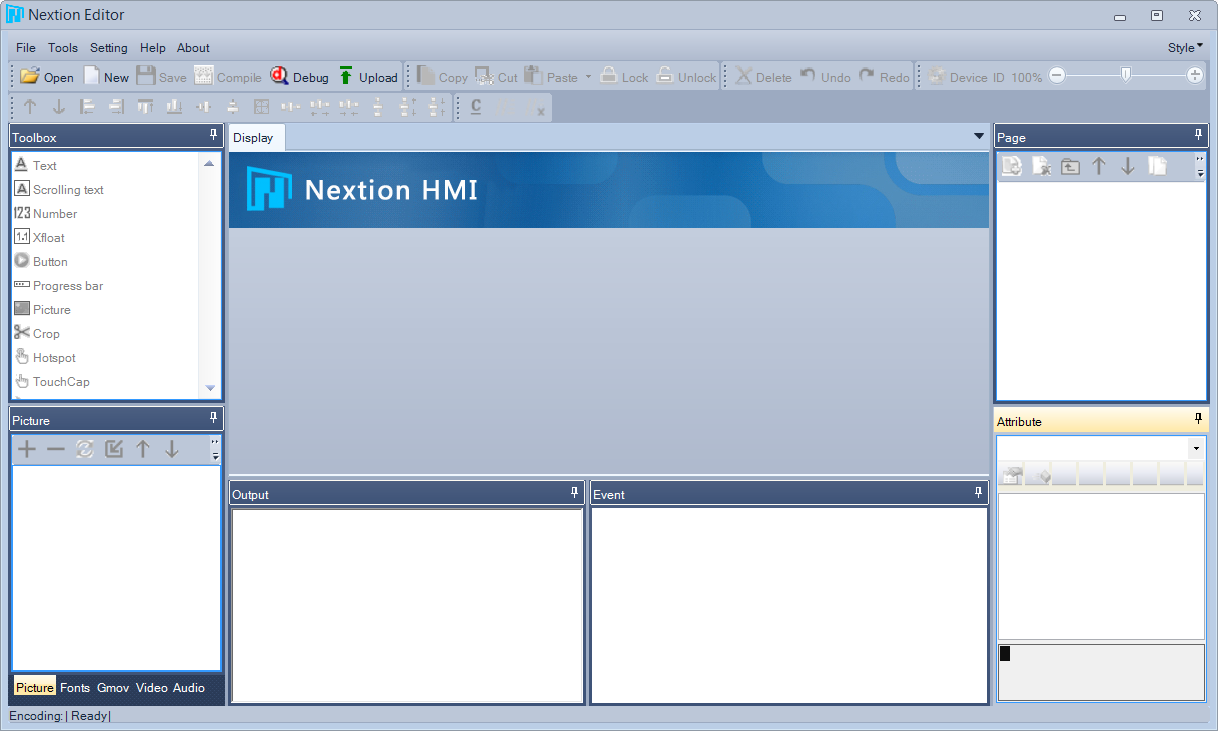Click the bring-to-top up arrow in alignment toolbar
The image size is (1218, 731).
[30, 107]
